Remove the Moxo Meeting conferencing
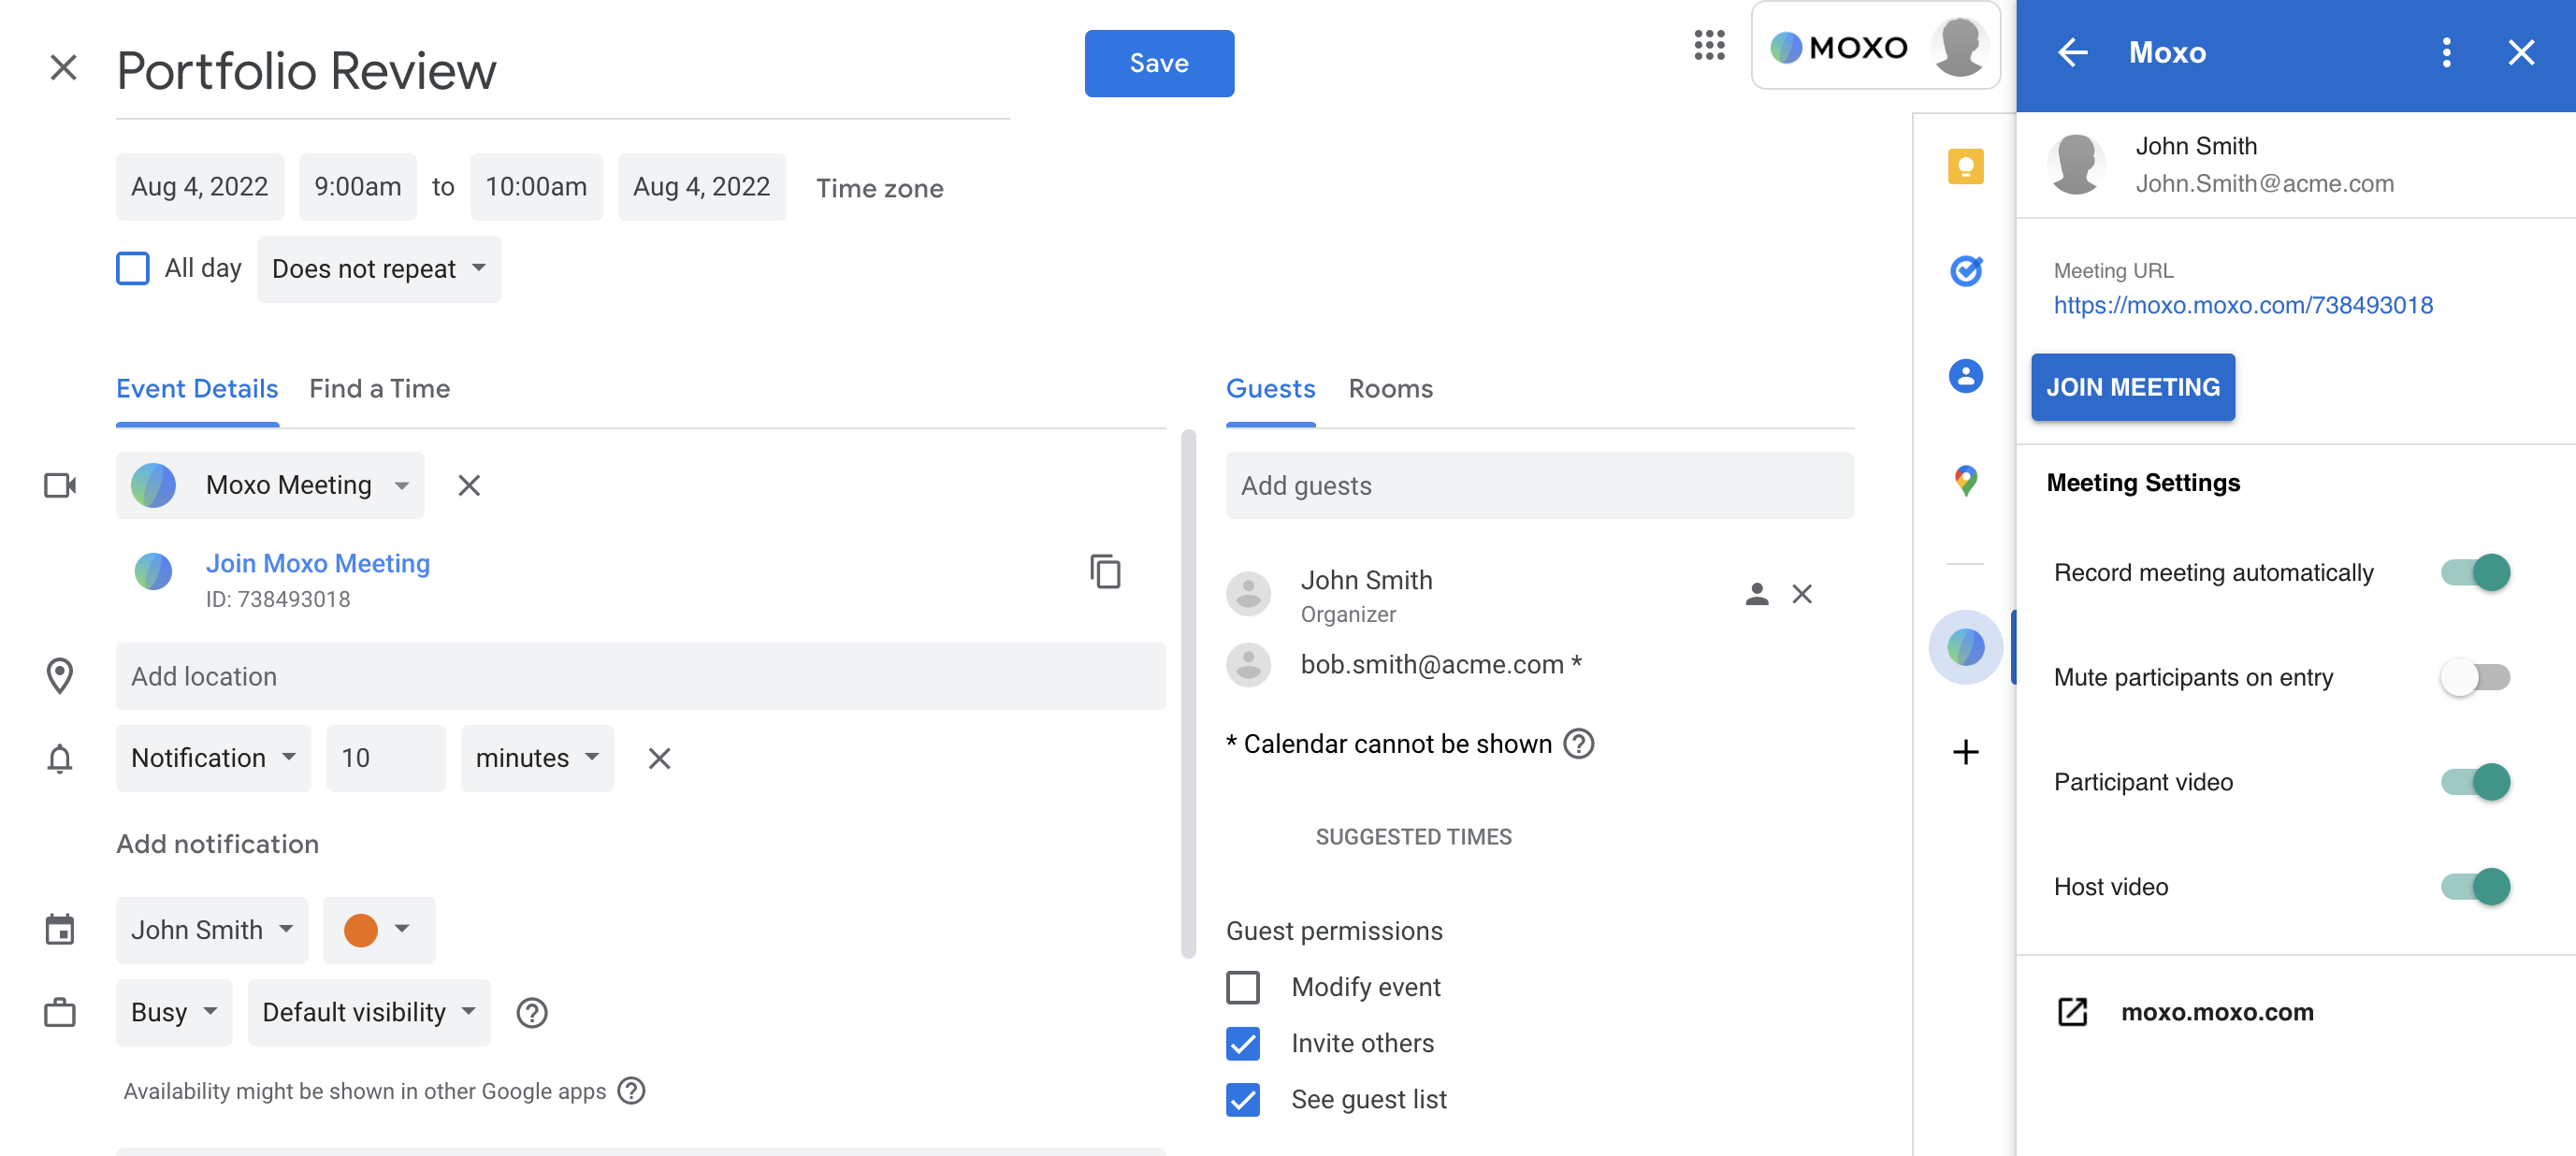 point(469,485)
